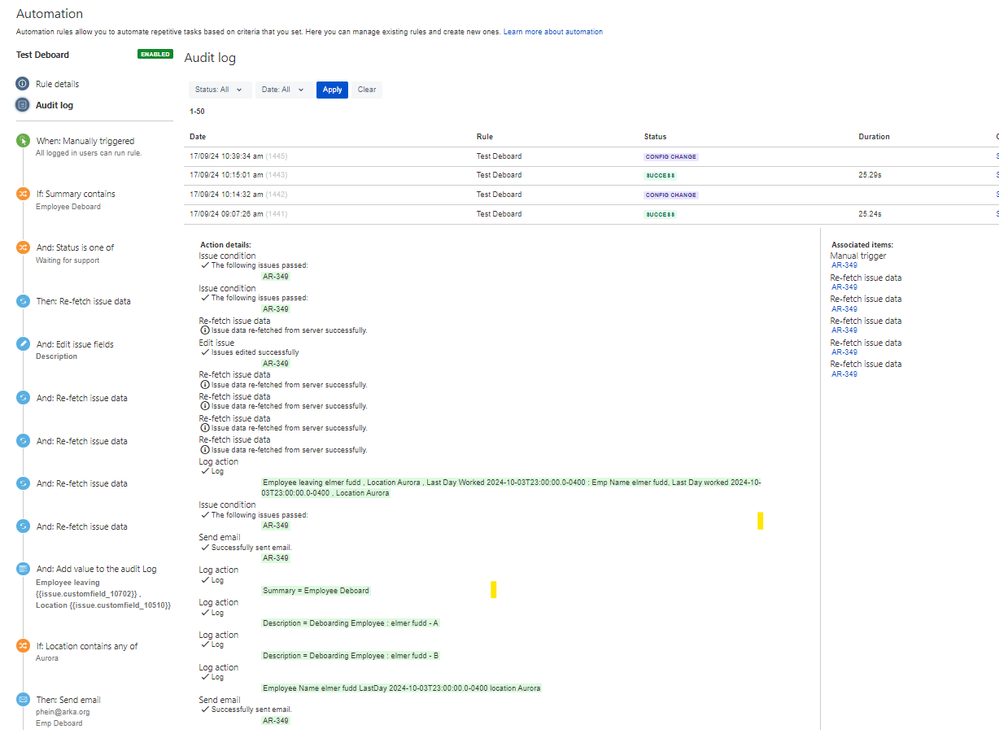The height and width of the screenshot is (730, 999).
Task: Click AR-349 under first Send email action
Action: pyautogui.click(x=276, y=558)
